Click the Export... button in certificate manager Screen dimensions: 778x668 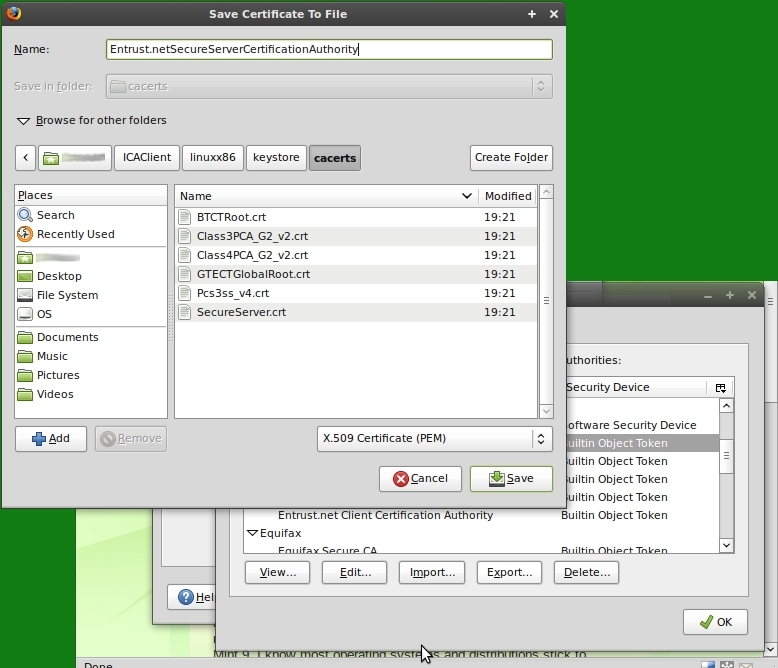pos(509,572)
